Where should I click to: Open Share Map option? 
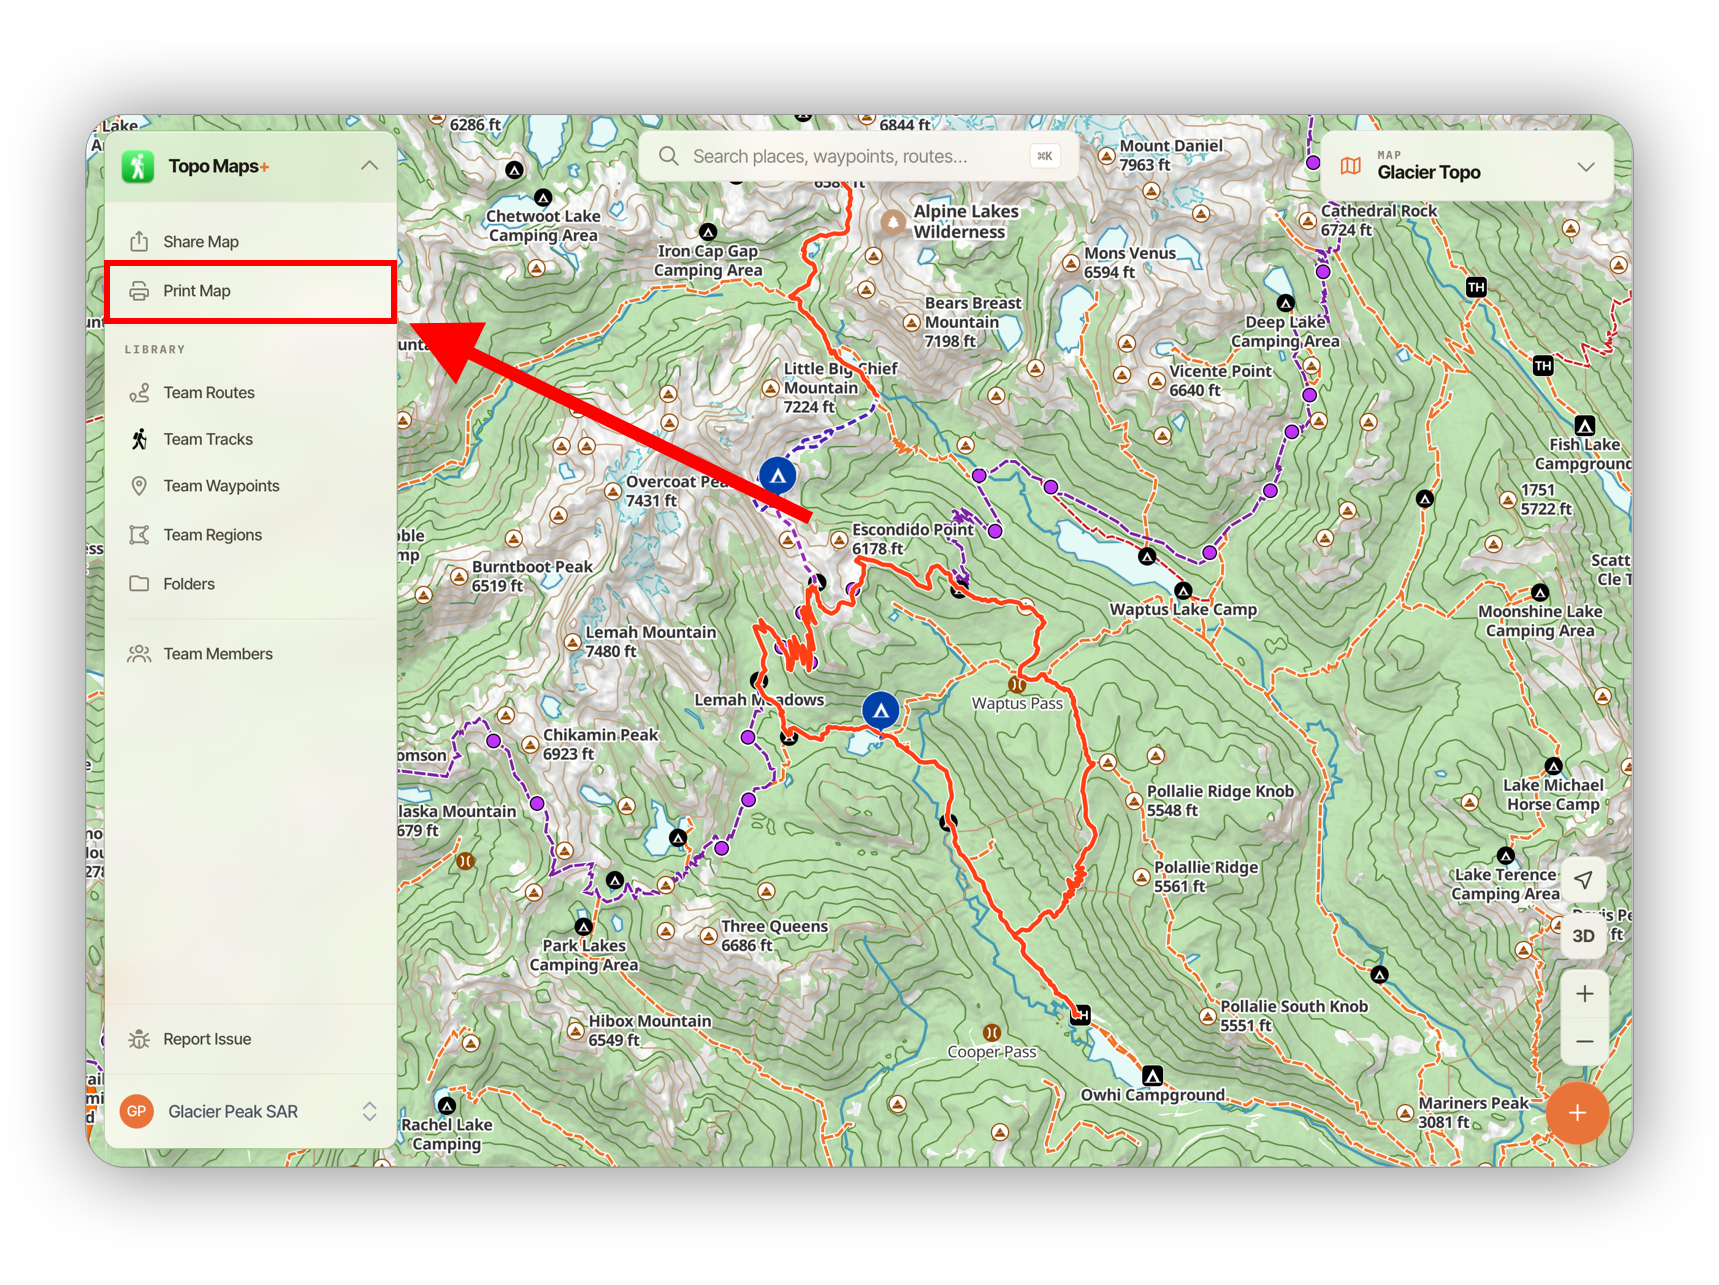(250, 242)
